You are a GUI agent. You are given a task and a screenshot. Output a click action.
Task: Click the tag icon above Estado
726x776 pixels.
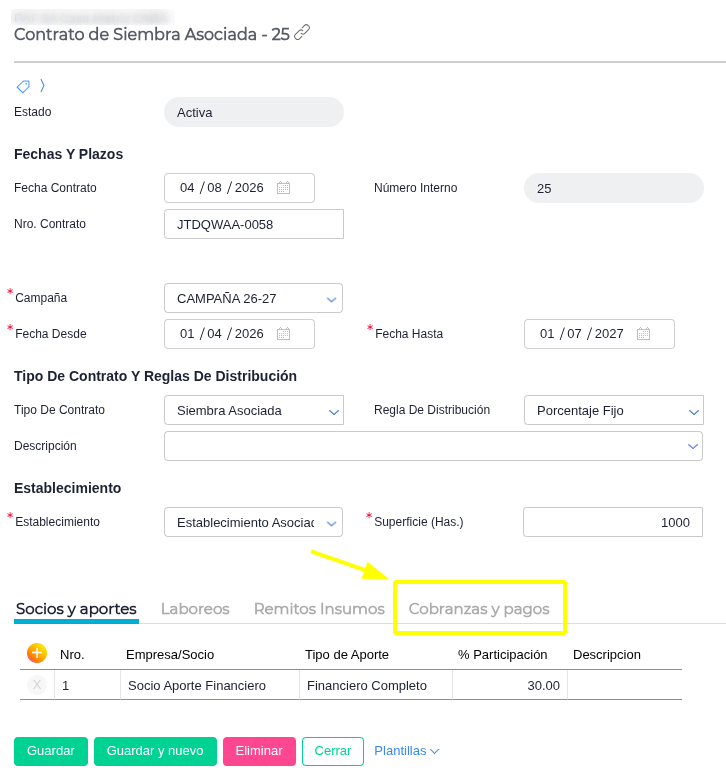coord(23,87)
